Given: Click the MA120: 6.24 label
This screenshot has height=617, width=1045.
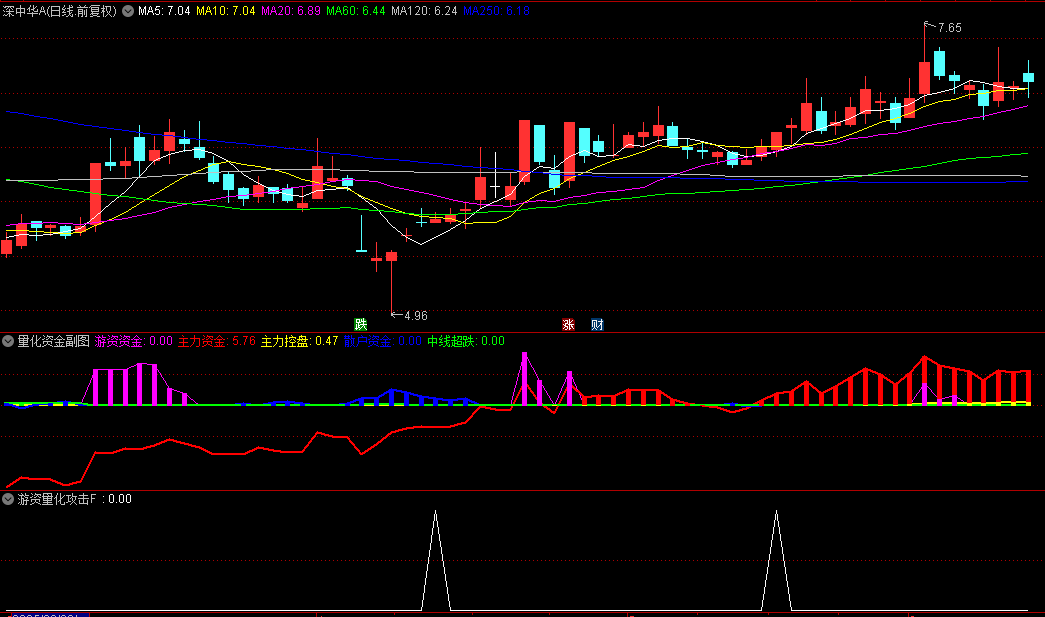Looking at the screenshot, I should click(424, 11).
